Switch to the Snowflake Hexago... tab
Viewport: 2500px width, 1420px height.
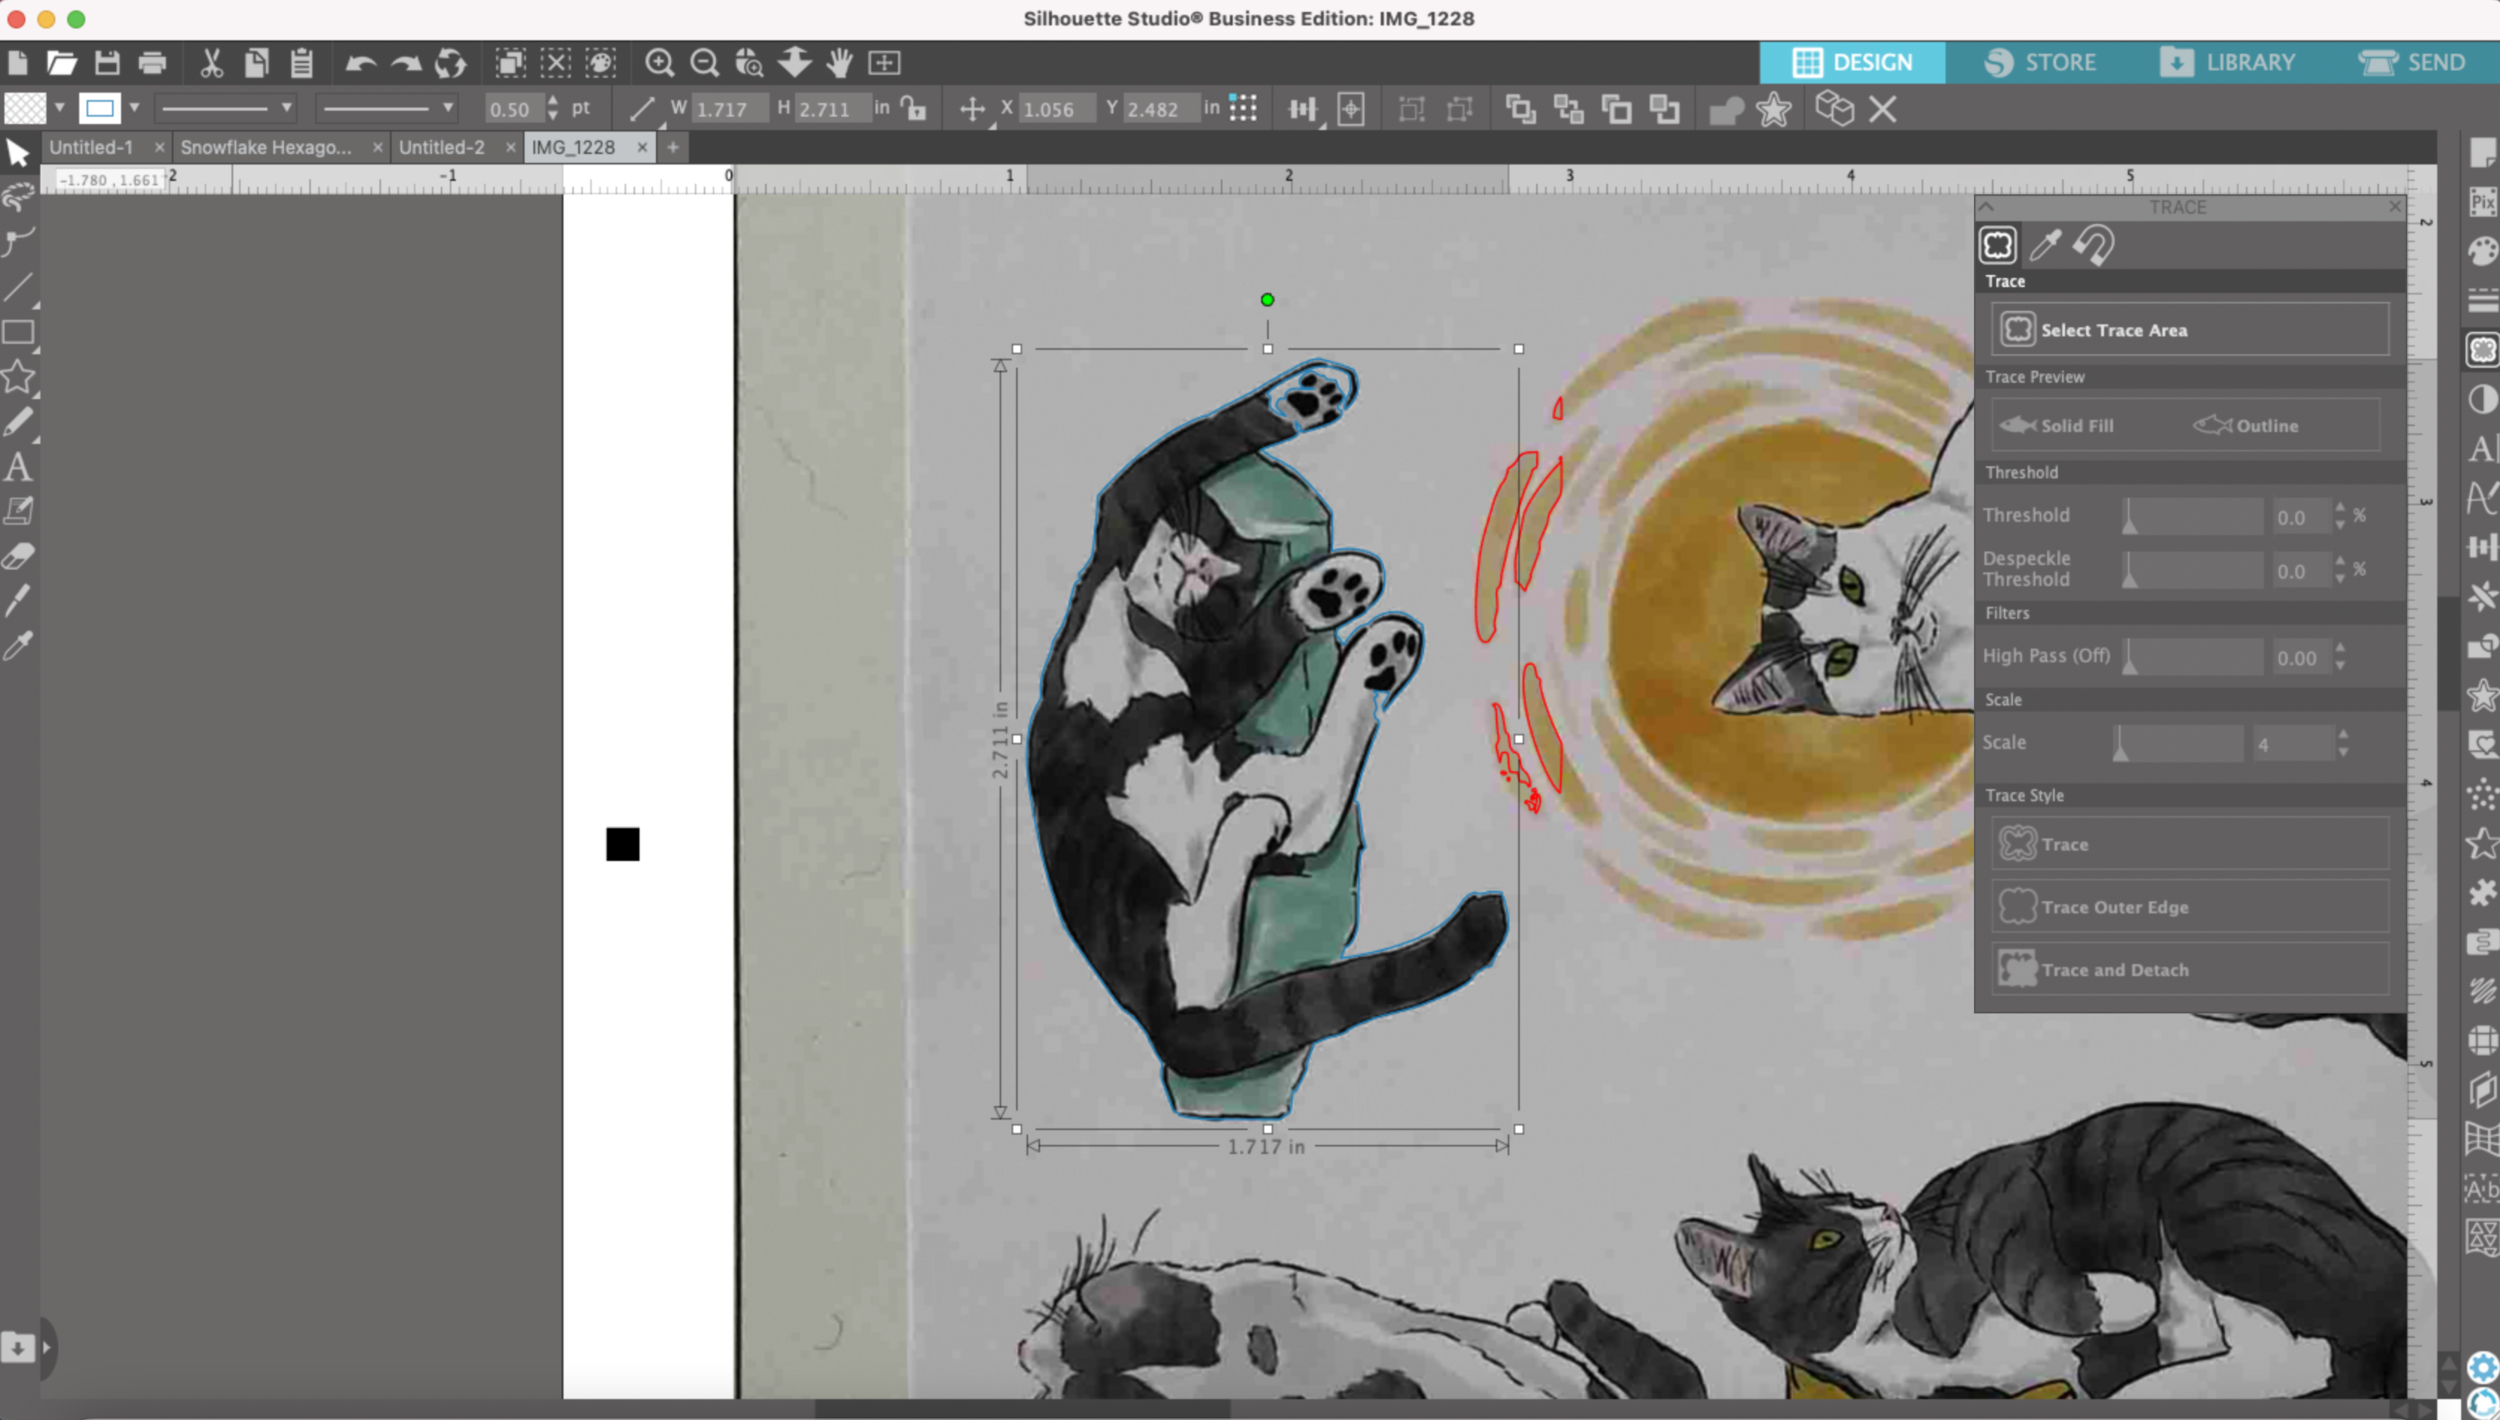pos(266,147)
